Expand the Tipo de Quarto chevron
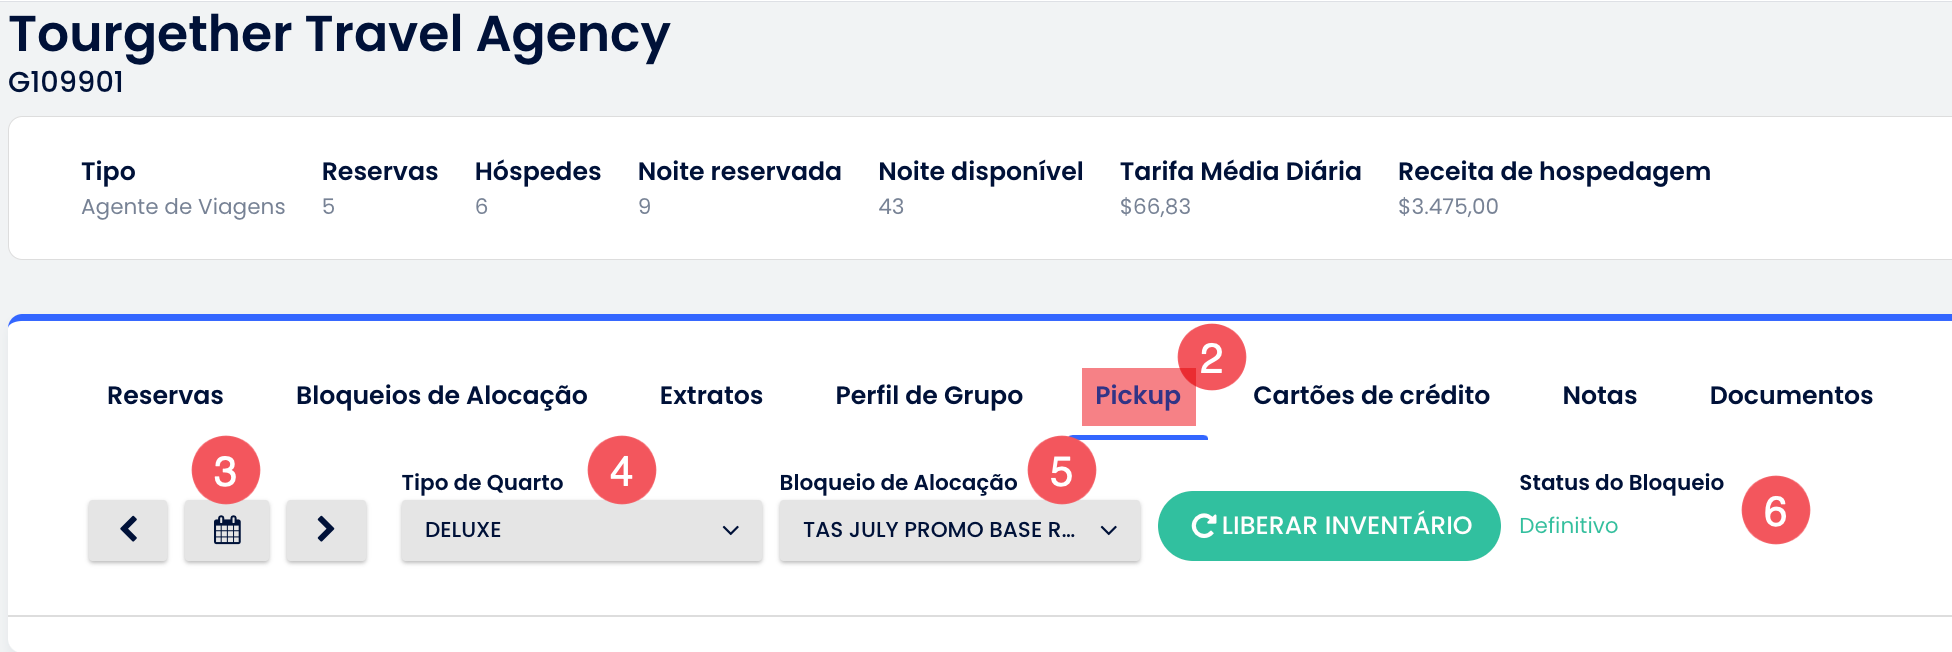 [x=731, y=530]
